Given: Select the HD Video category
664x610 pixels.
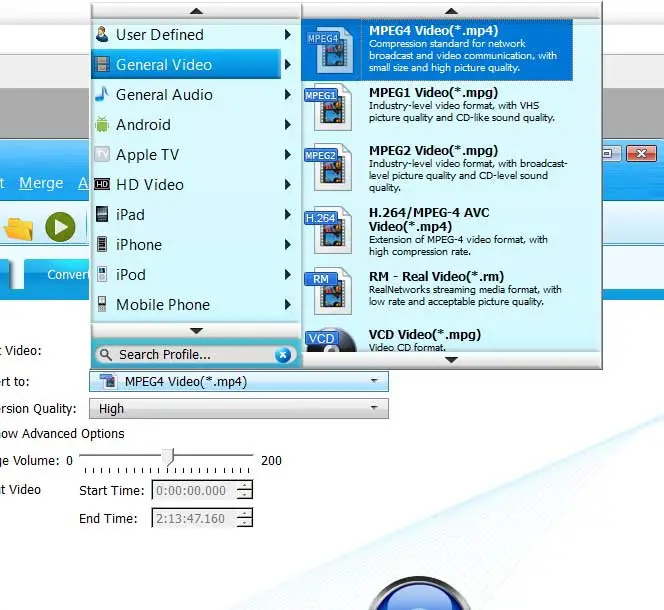Looking at the screenshot, I should (x=196, y=185).
